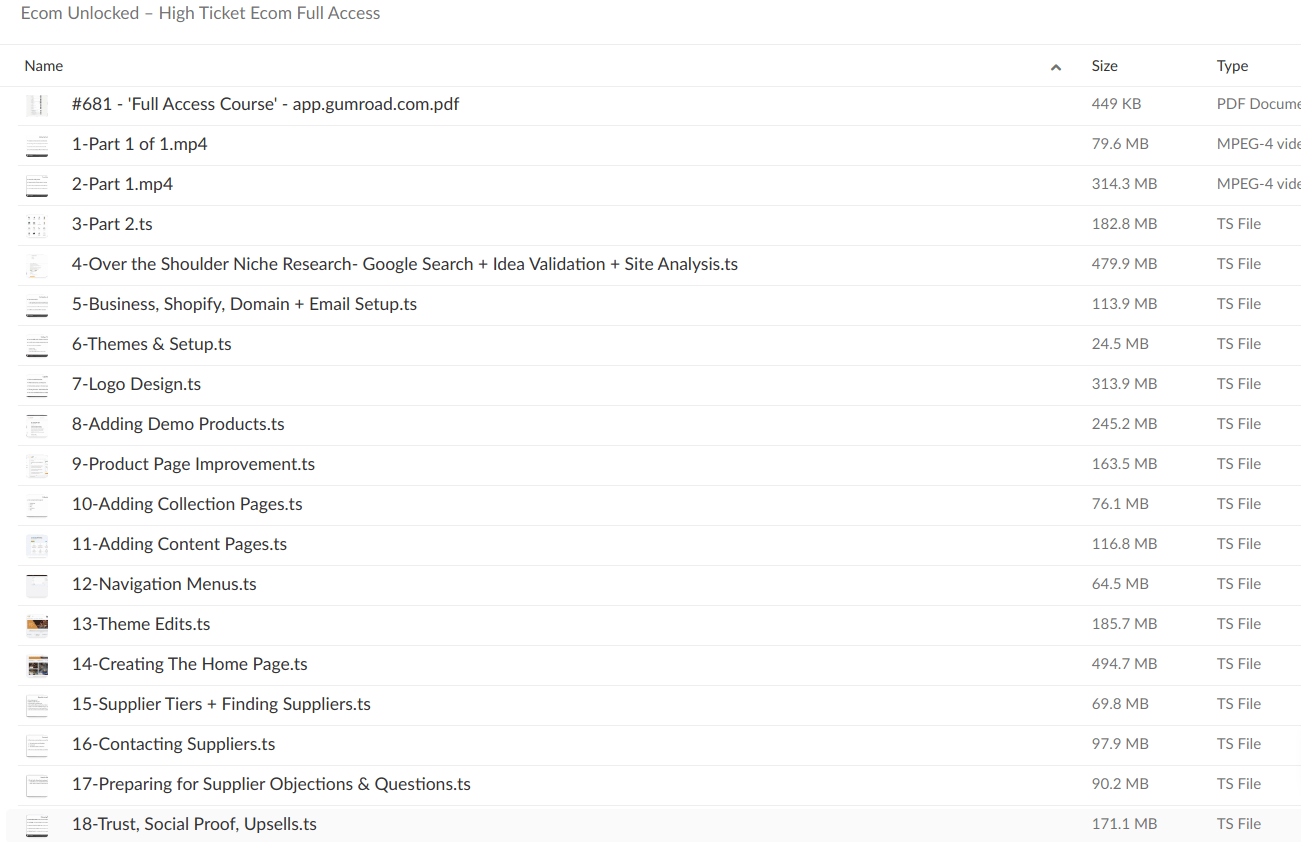Click thumbnail for 8-Adding Demo Products.ts

[x=37, y=425]
